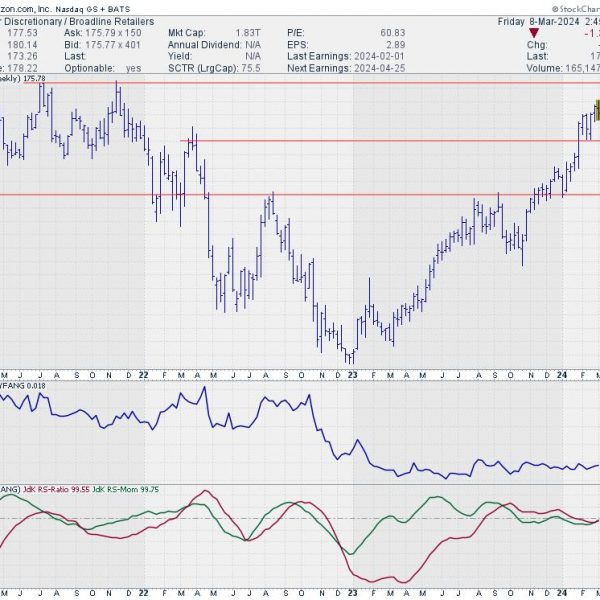Click the 'Mkt Cap:' label
This screenshot has width=600, height=600.
click(186, 33)
